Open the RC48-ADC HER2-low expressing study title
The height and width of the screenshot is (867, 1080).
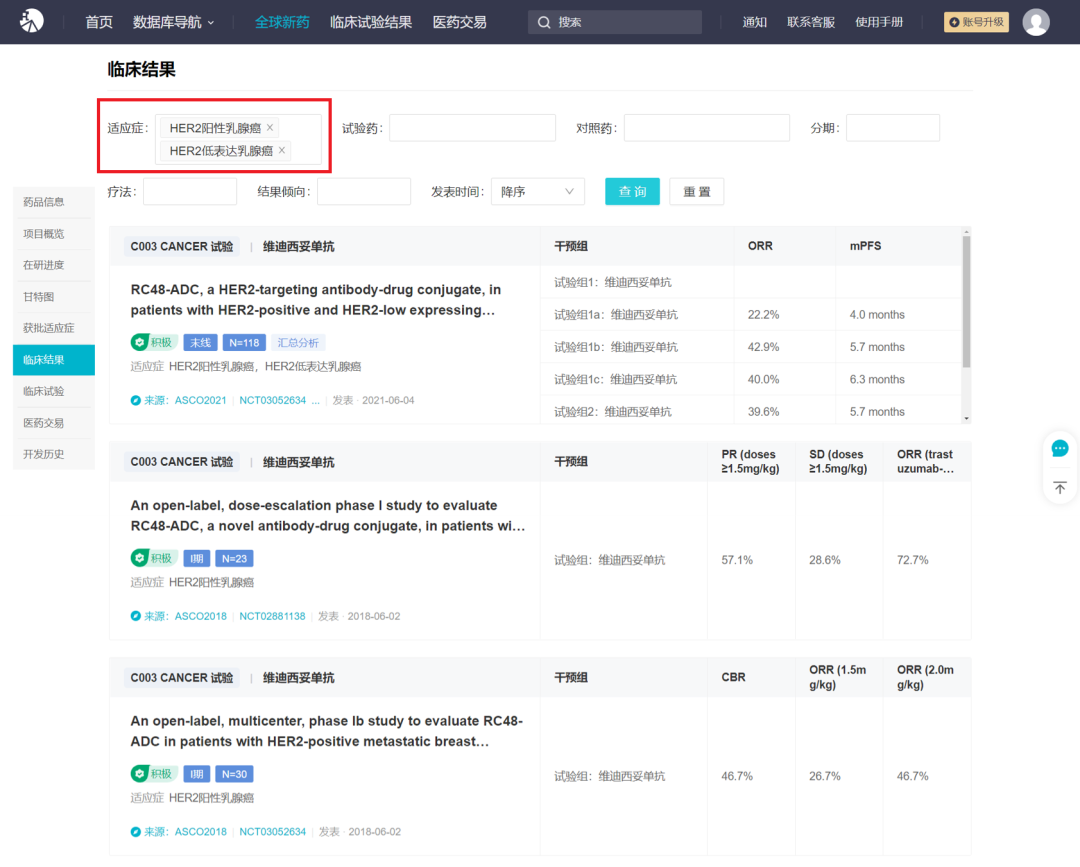click(x=316, y=300)
